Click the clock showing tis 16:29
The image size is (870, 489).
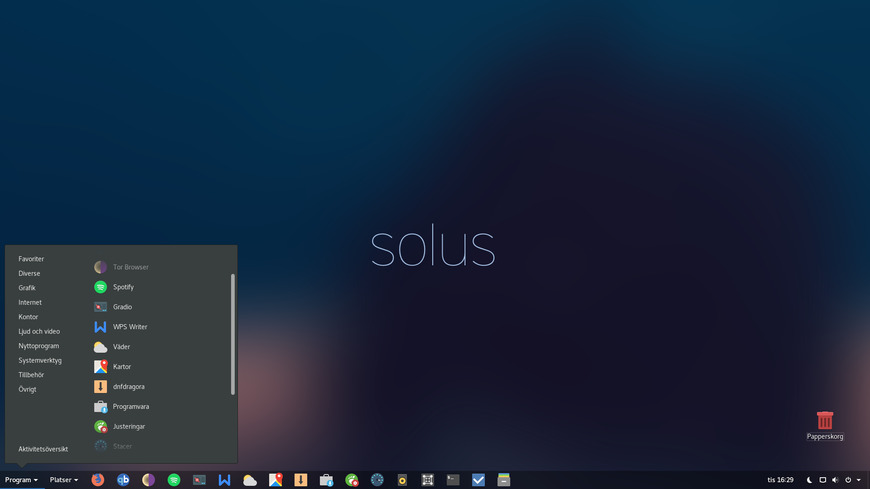click(x=780, y=480)
